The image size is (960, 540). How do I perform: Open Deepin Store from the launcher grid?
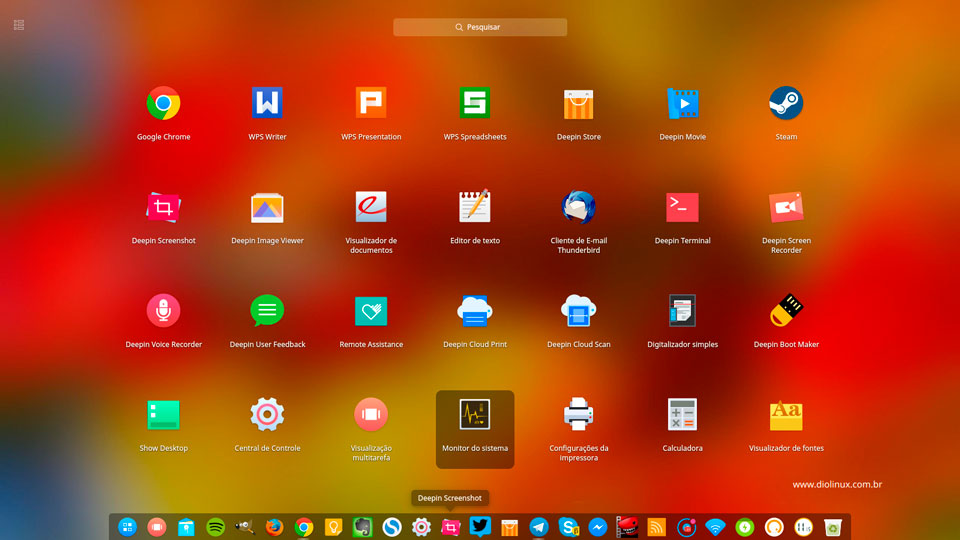pos(579,103)
